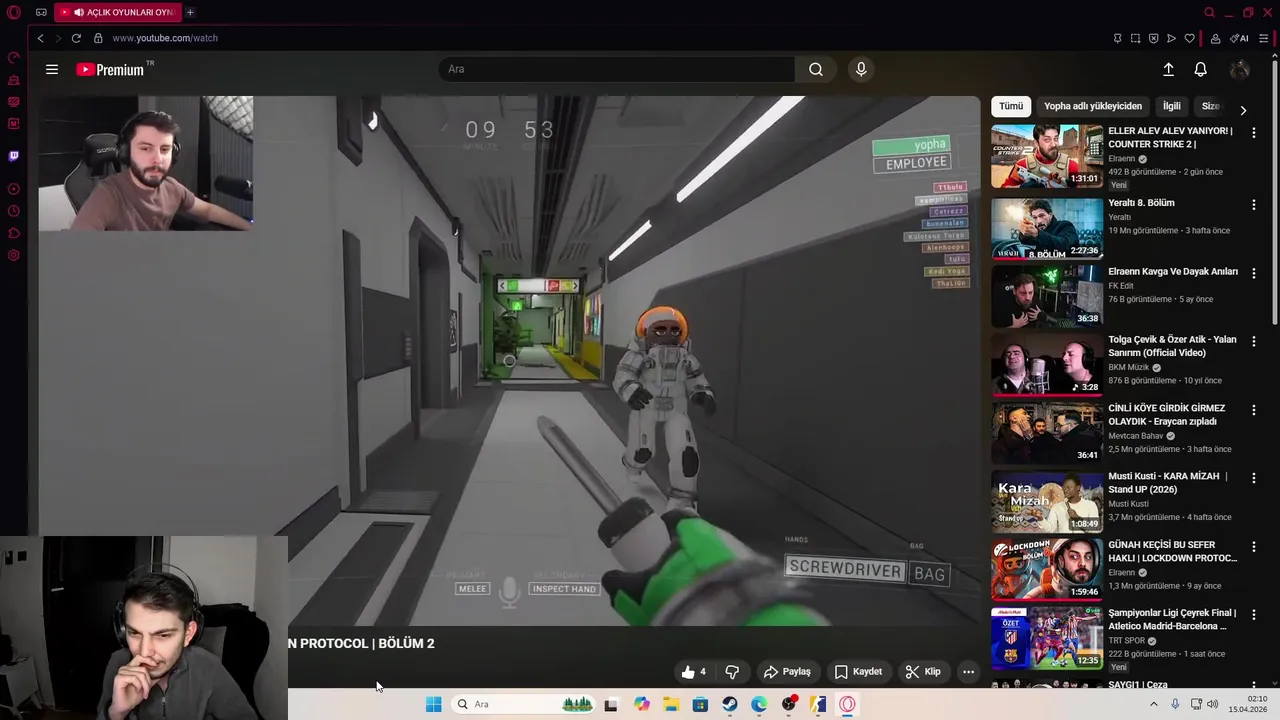
Task: Click the tab search magnifier icon
Action: 1209,13
